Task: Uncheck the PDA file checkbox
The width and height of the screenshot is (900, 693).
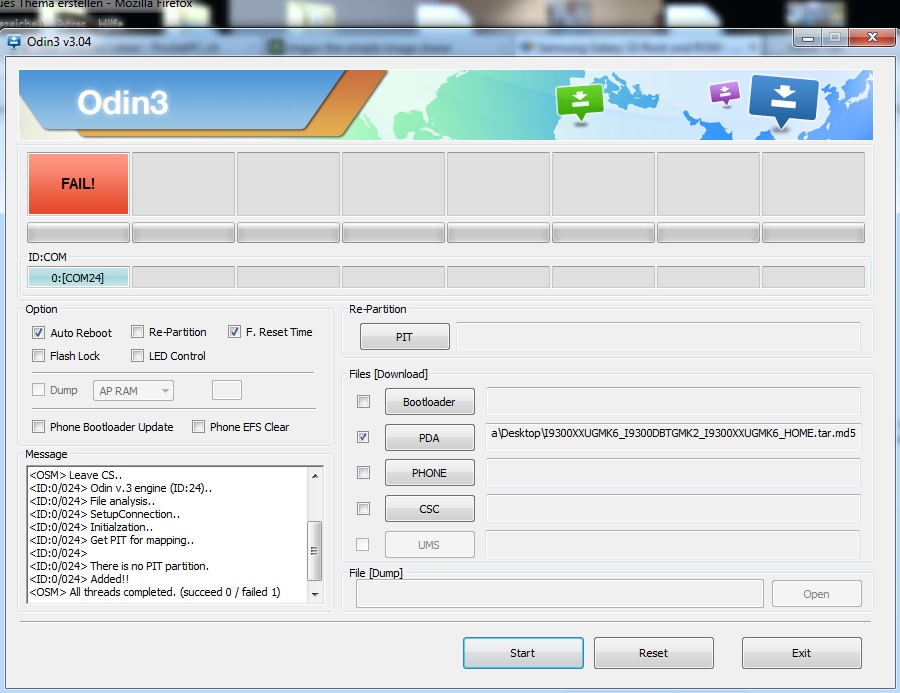Action: coord(363,437)
